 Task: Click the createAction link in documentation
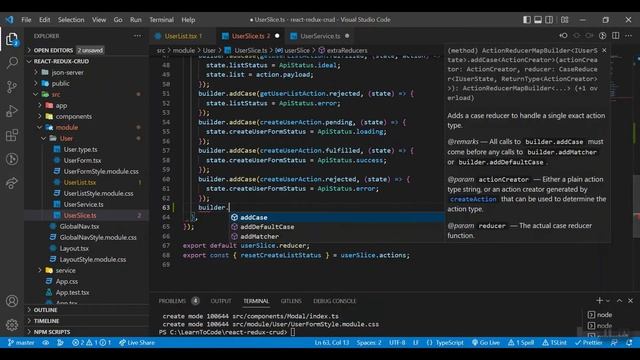[473, 199]
